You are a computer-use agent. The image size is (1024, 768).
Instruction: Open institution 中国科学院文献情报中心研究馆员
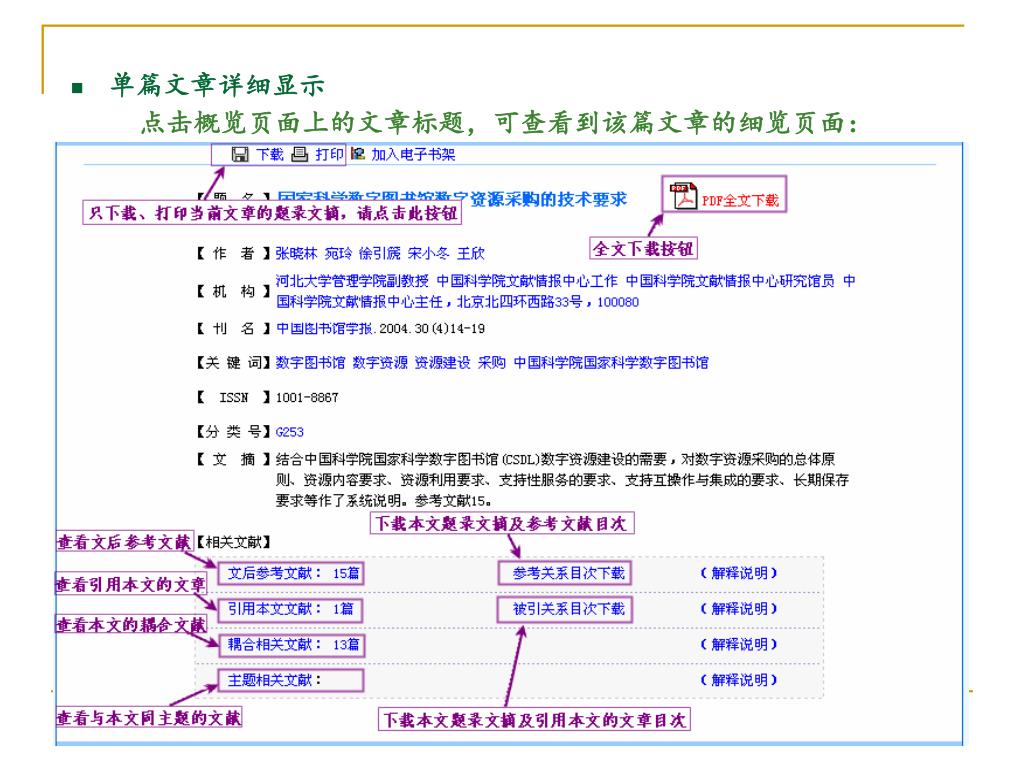[729, 281]
